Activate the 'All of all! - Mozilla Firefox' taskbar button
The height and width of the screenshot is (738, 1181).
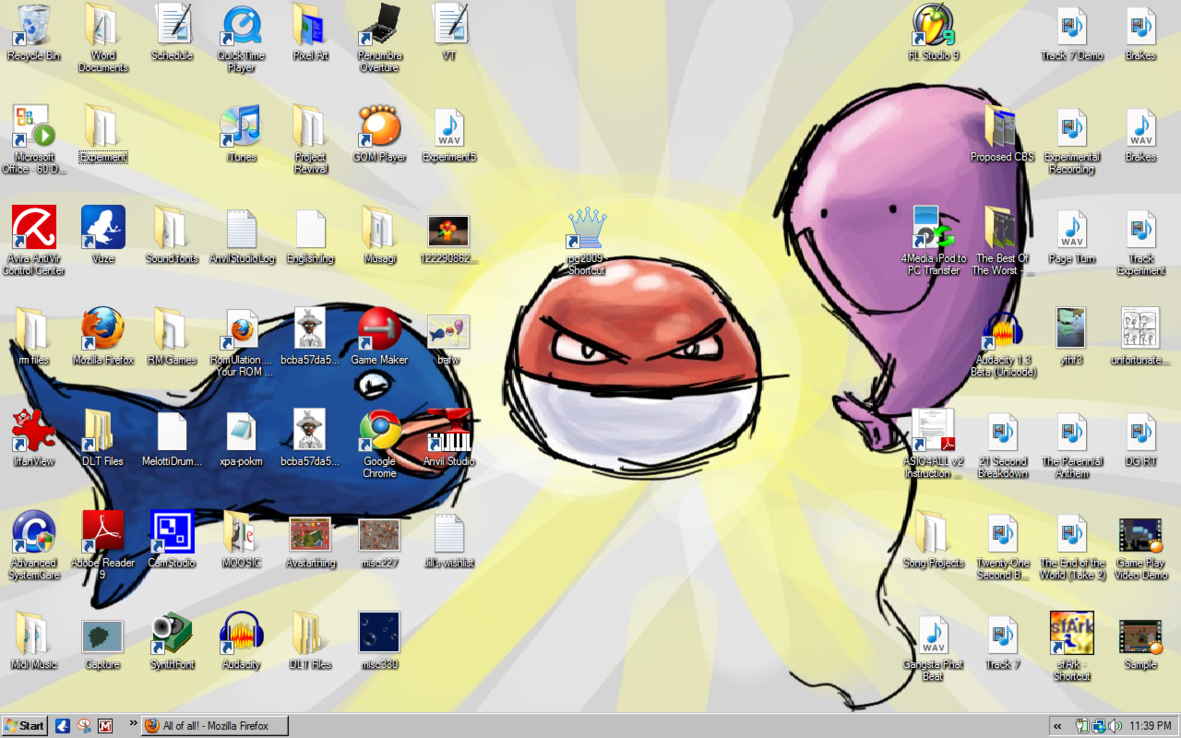(215, 726)
